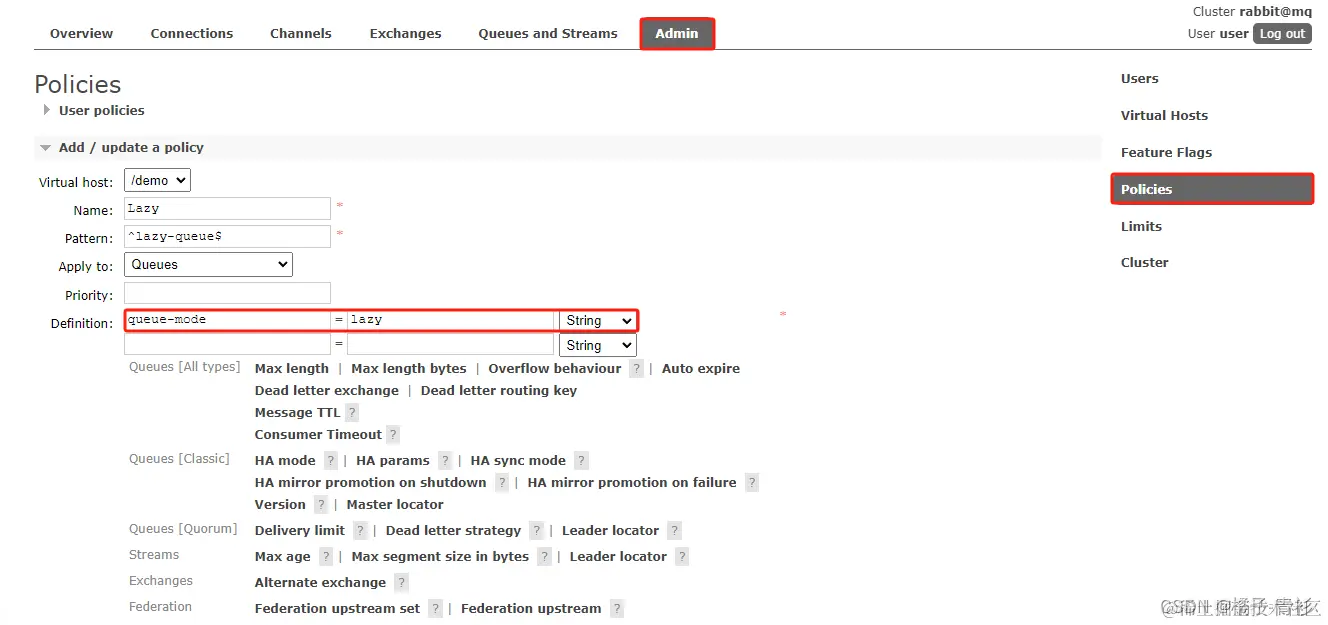This screenshot has width=1328, height=625.
Task: Open help for Streams Leader locator
Action: (x=682, y=557)
